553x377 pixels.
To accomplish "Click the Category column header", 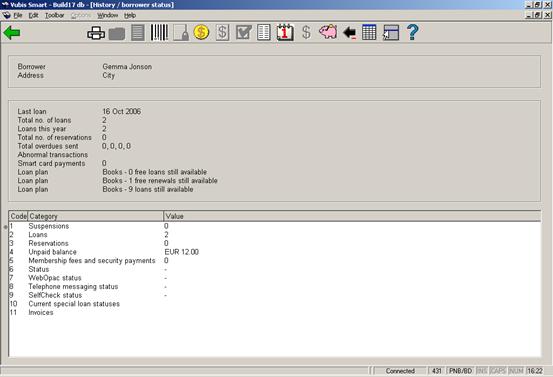I will [x=96, y=216].
